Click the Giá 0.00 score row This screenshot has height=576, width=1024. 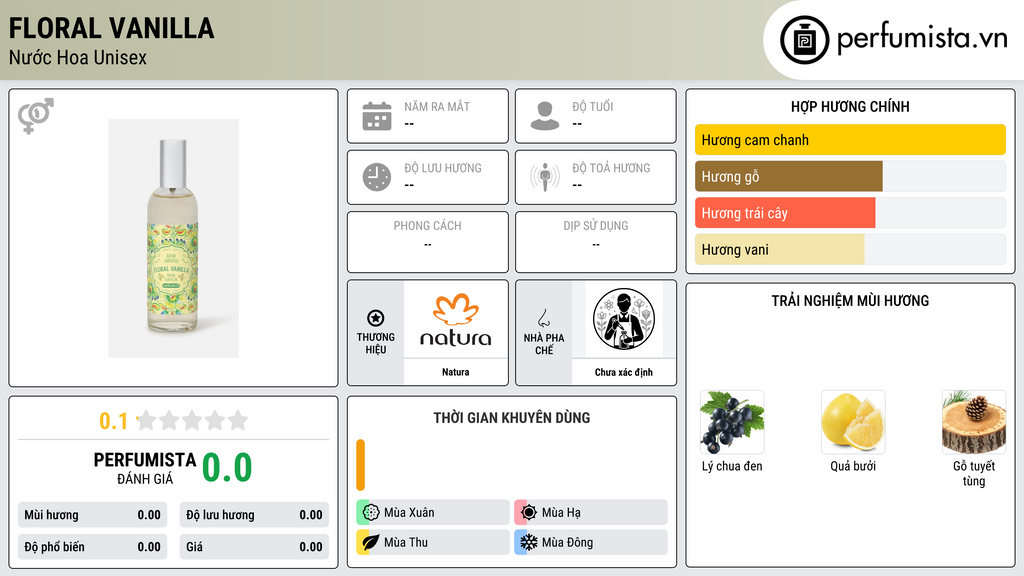(x=254, y=547)
